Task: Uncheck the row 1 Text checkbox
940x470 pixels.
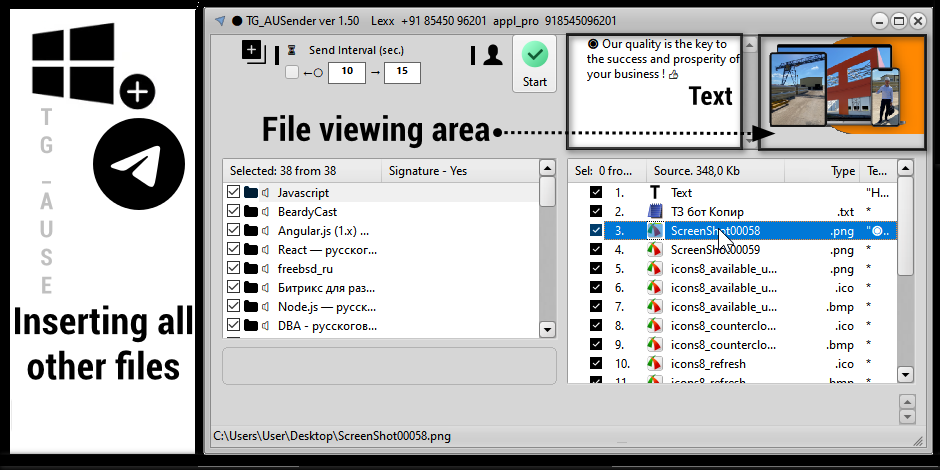Action: 596,192
